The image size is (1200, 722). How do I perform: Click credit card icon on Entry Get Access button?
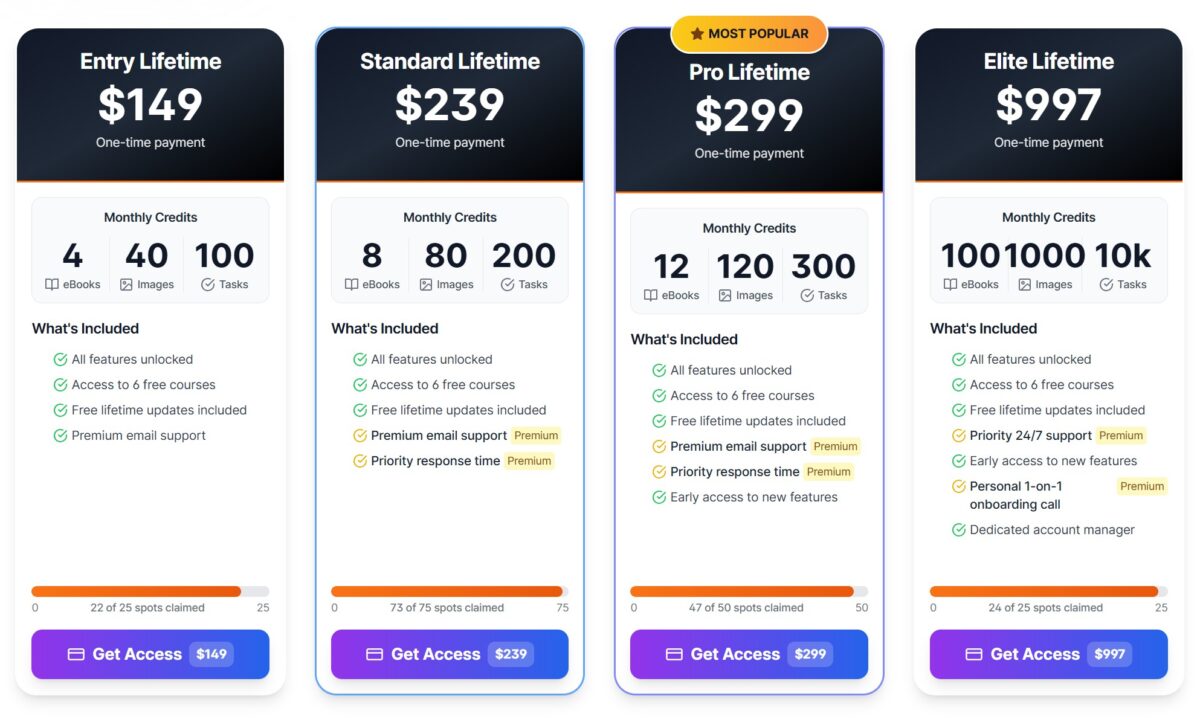(x=76, y=654)
